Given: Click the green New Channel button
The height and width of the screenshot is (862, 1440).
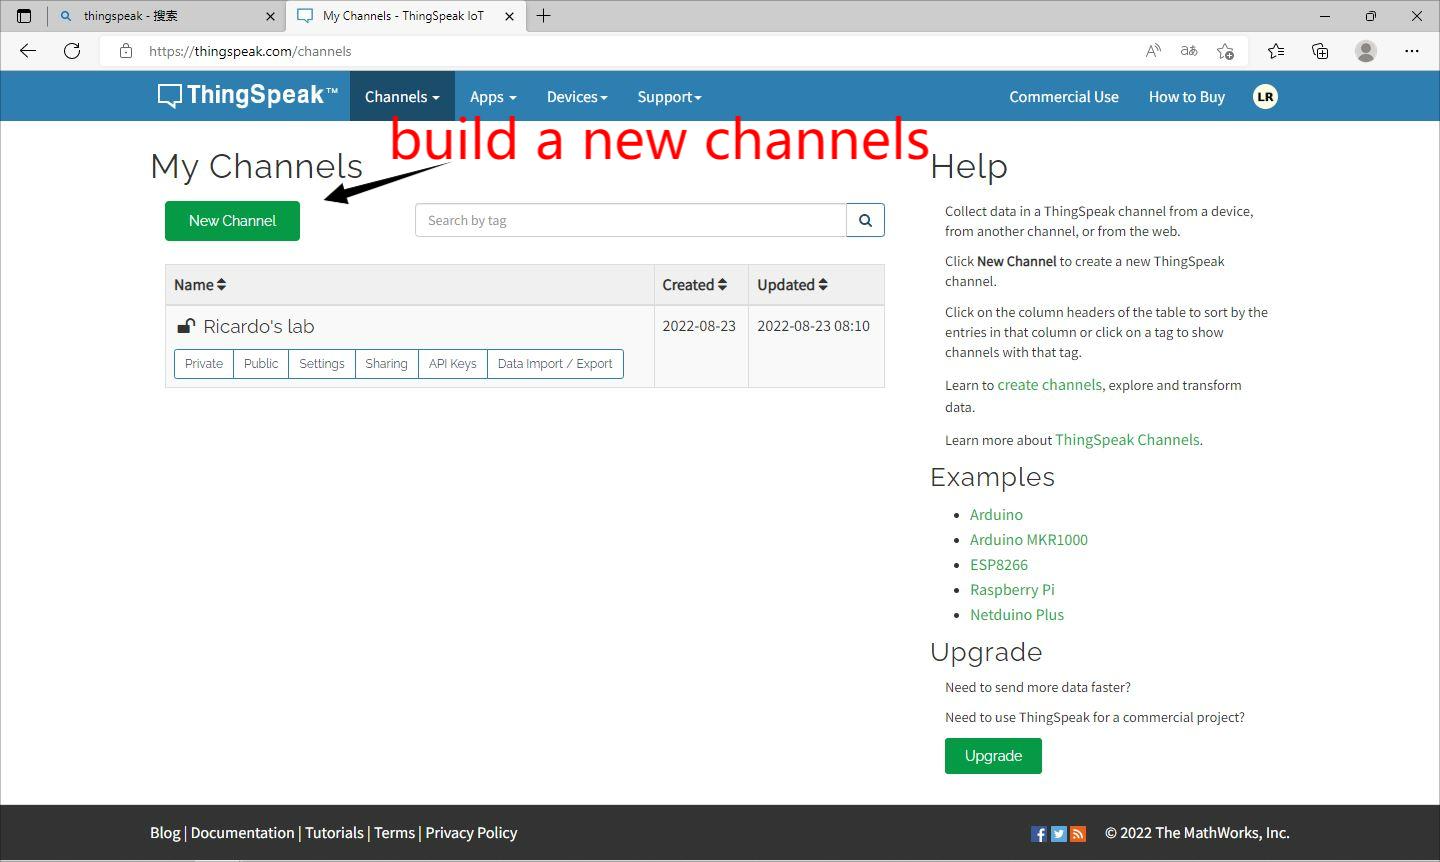Looking at the screenshot, I should point(232,221).
